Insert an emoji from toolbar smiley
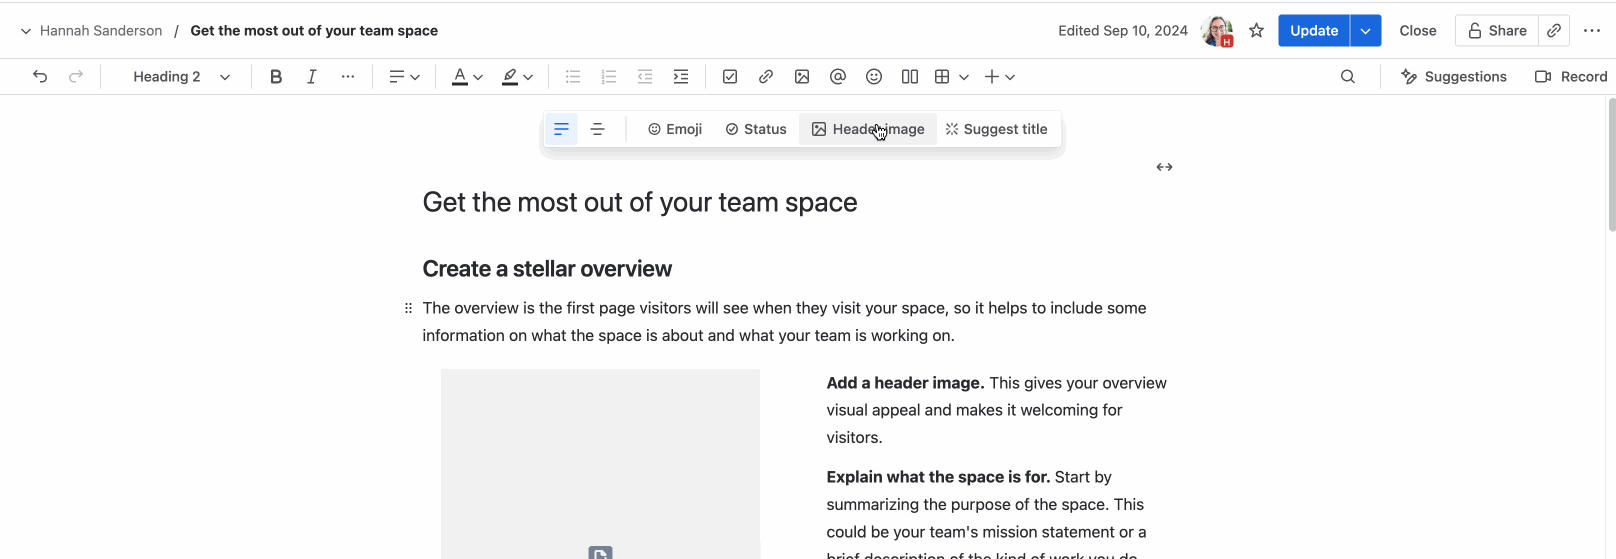Viewport: 1616px width, 559px height. click(x=874, y=77)
